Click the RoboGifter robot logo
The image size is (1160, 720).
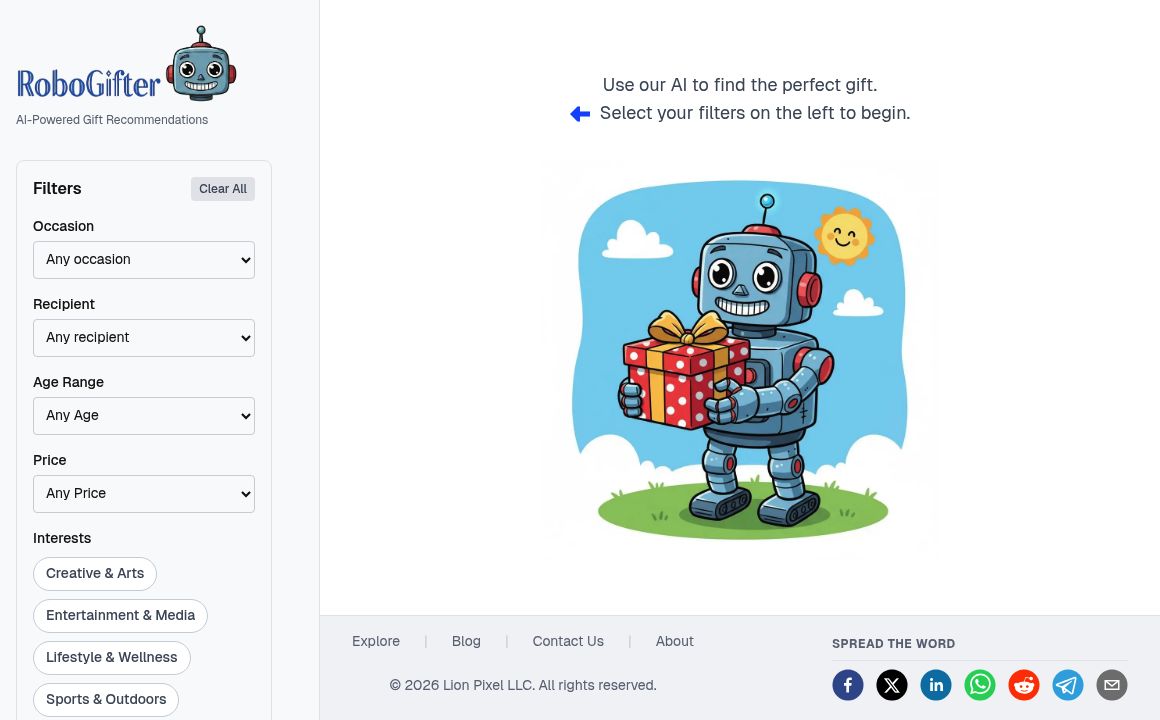pyautogui.click(x=200, y=64)
